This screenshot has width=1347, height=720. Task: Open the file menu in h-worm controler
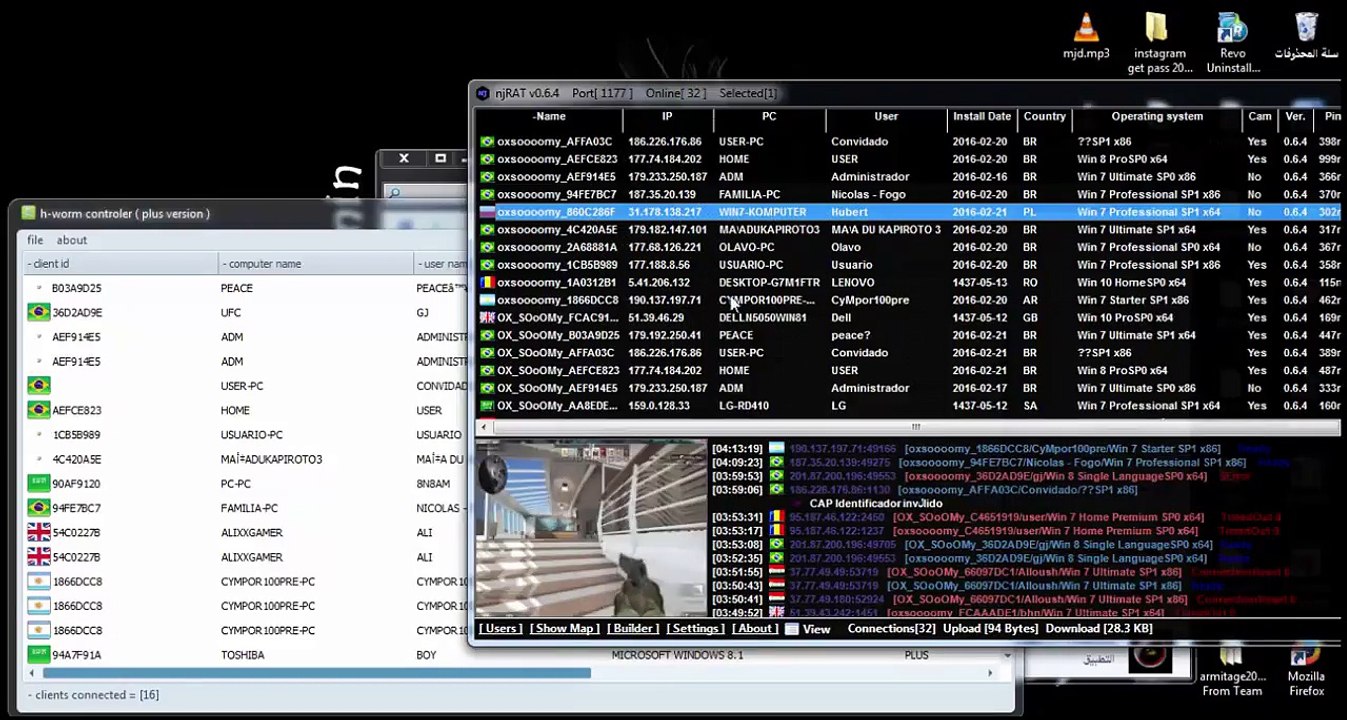[35, 240]
